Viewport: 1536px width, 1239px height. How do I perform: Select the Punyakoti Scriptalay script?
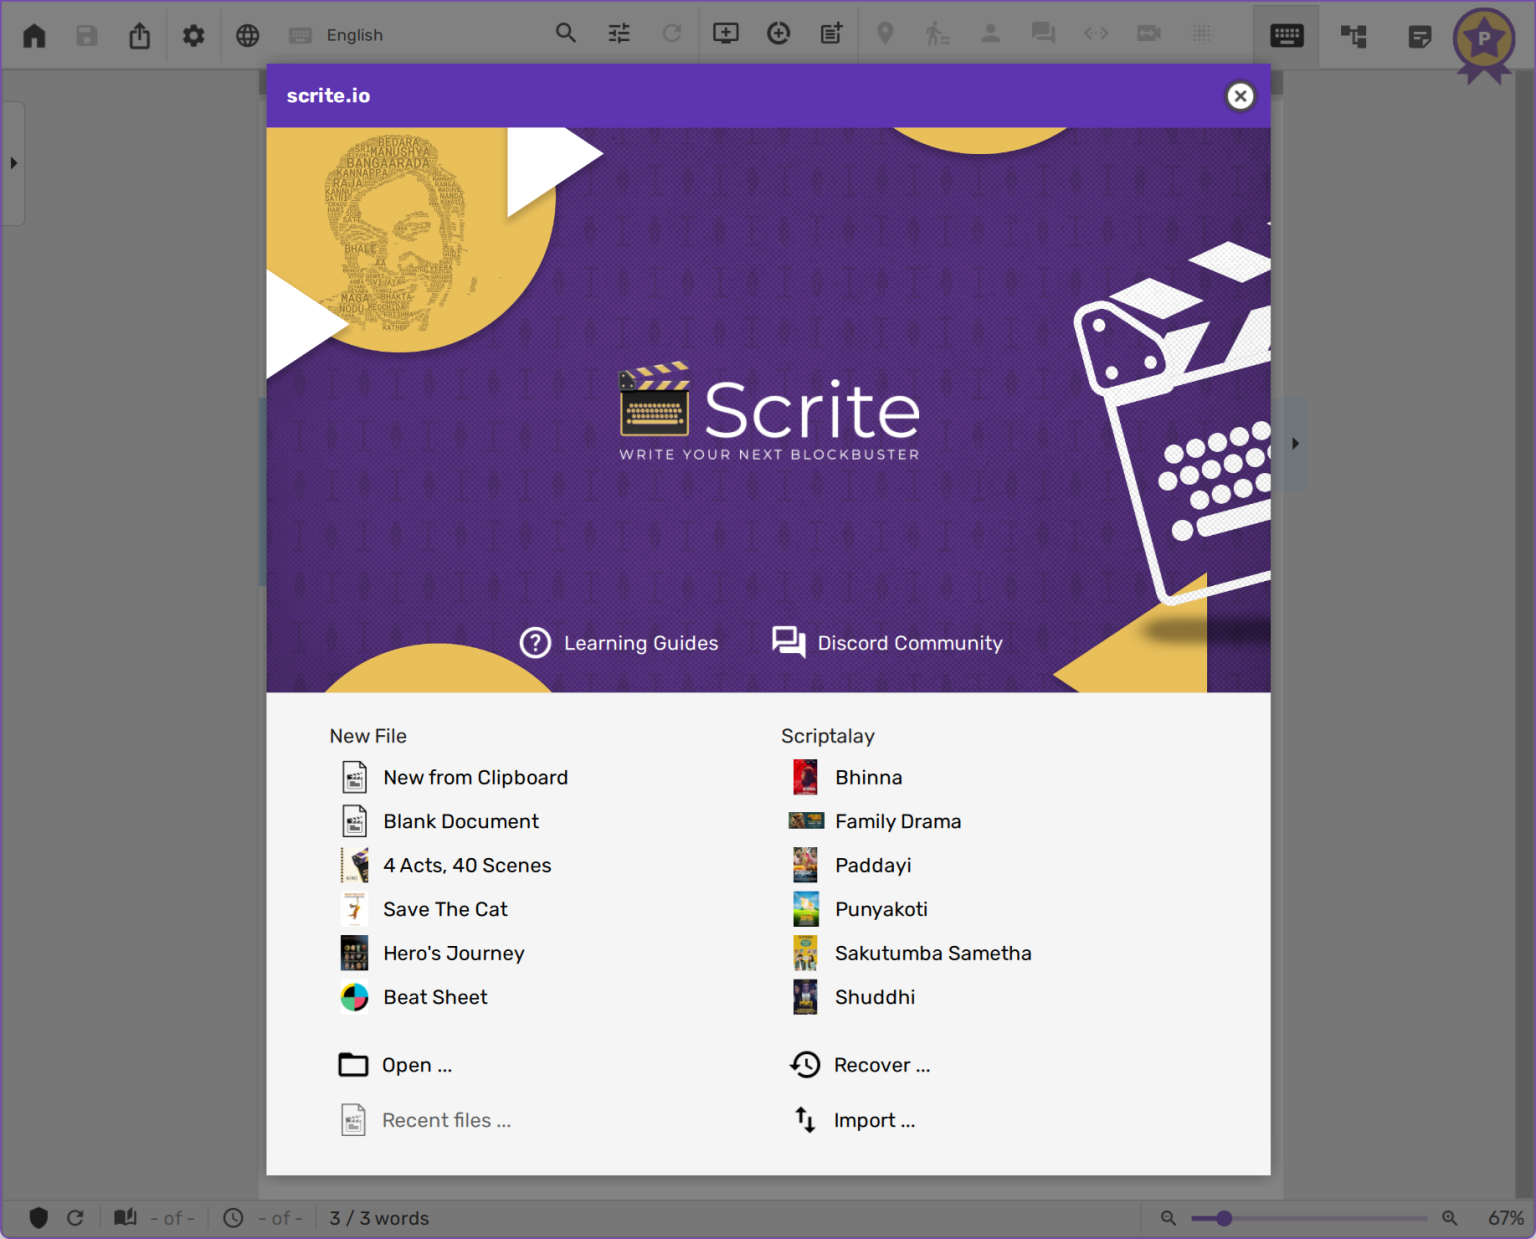pyautogui.click(x=881, y=908)
